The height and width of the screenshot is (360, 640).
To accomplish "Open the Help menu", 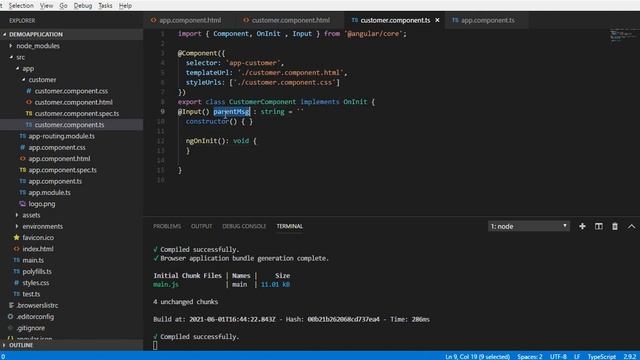I will [125, 6].
